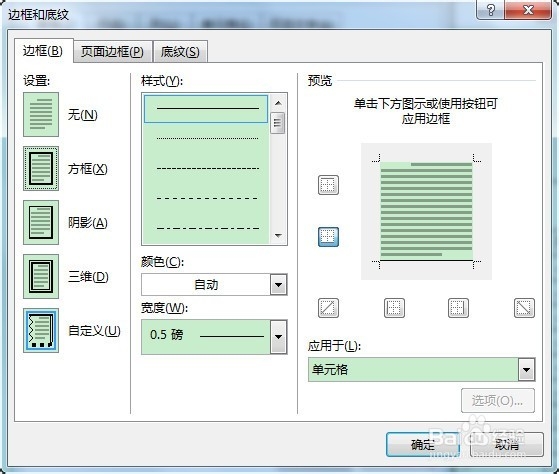Image resolution: width=559 pixels, height=474 pixels.
Task: Open the 应用于(L) apply-to dropdown
Action: pos(527,370)
